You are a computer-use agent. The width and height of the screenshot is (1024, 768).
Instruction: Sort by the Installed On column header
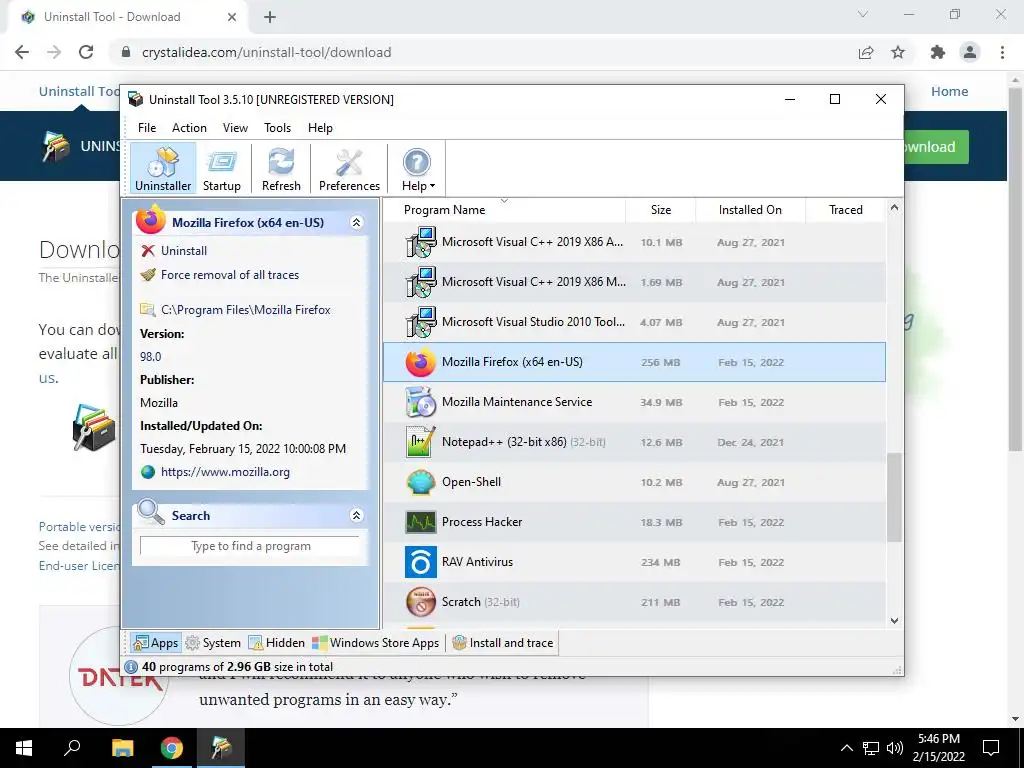(x=750, y=210)
